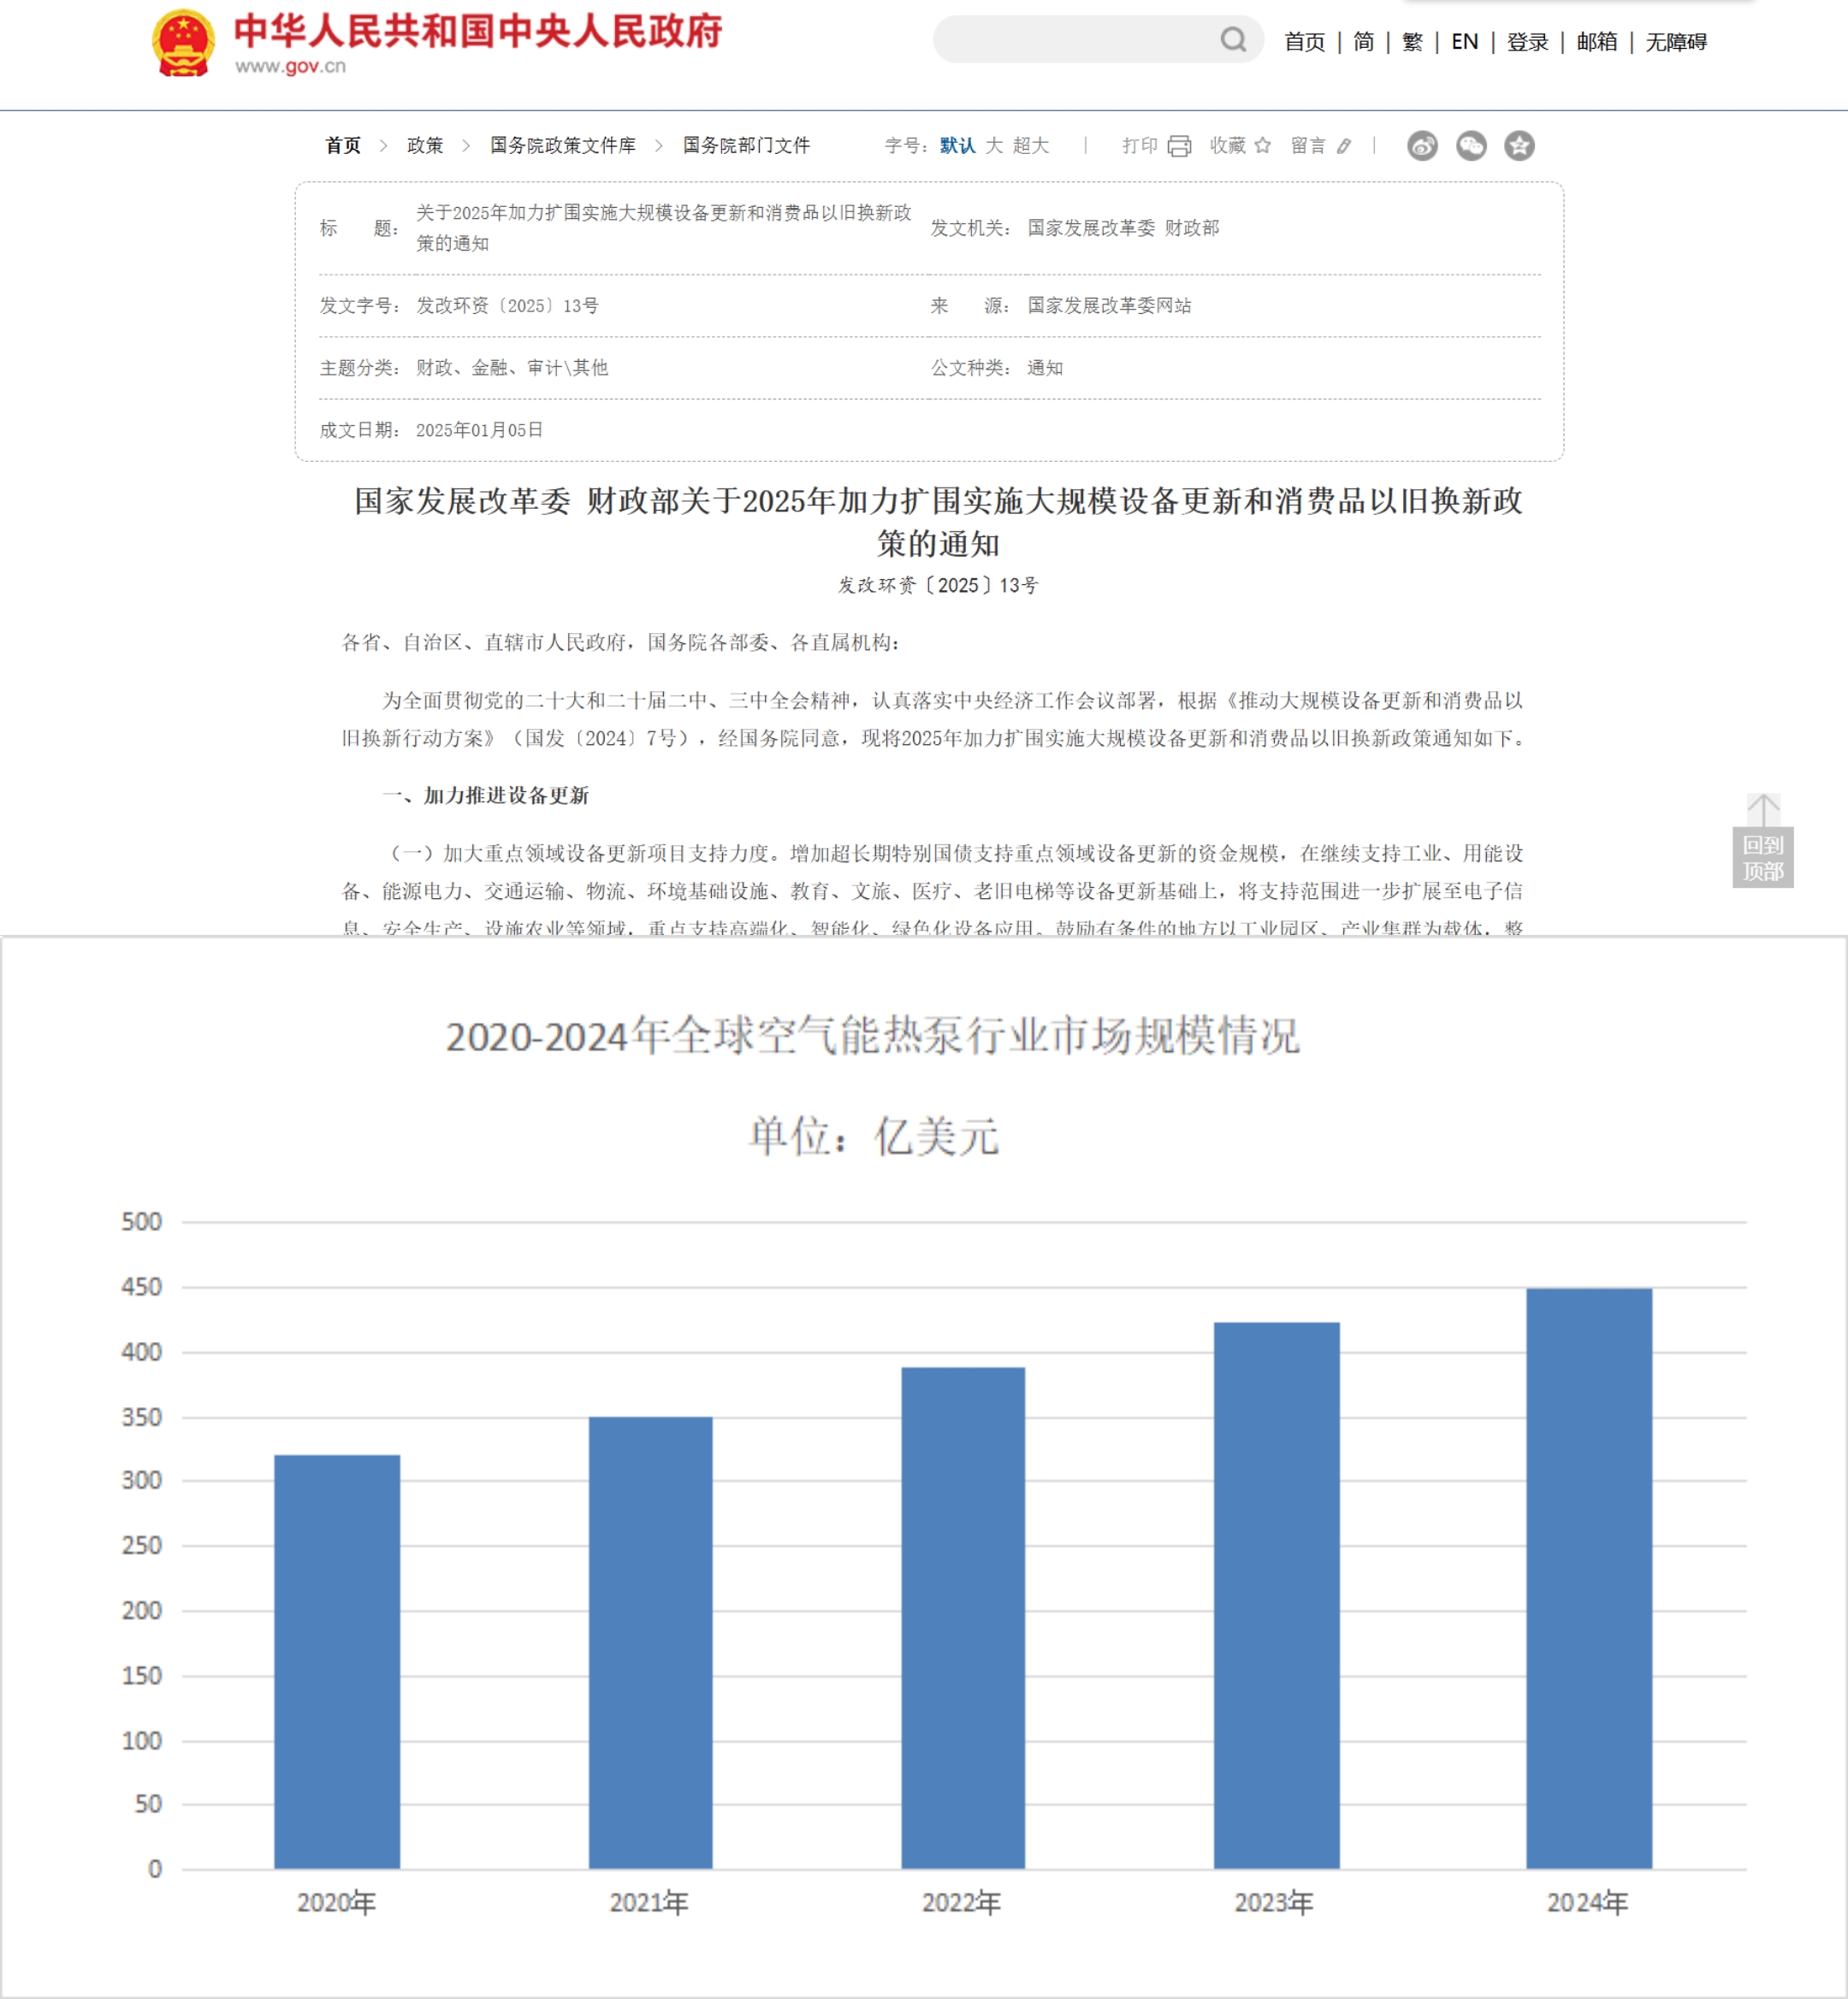
Task: Click the 一、加力推进设备更新 section heading
Action: 486,796
